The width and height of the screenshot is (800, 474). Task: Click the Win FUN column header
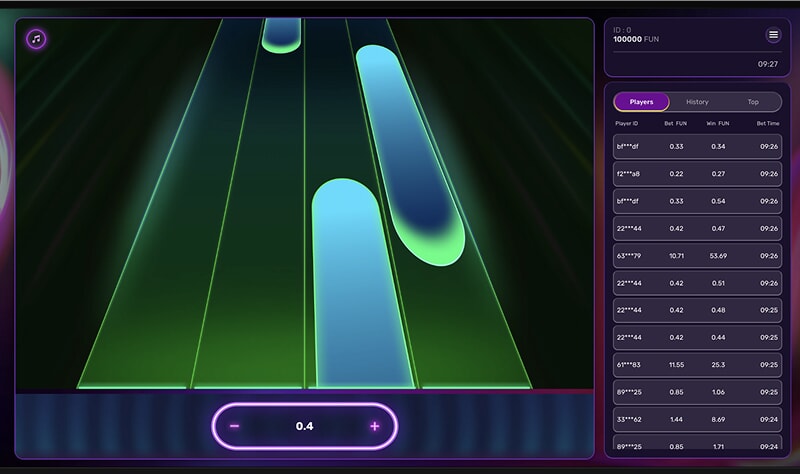(x=716, y=123)
